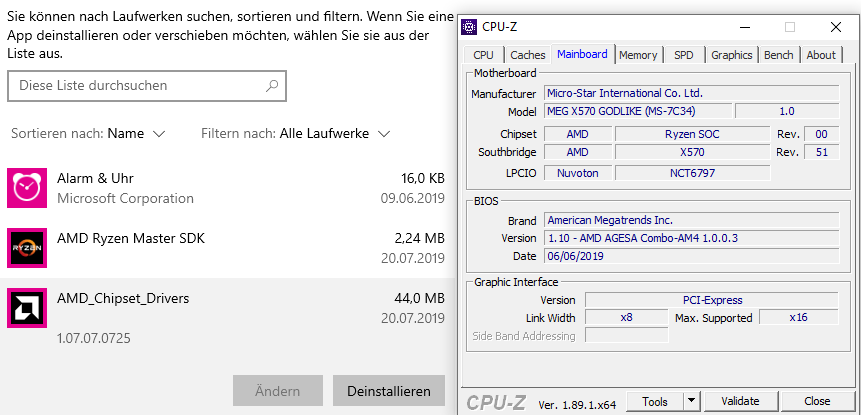Switch to the Caches tab

[x=528, y=55]
